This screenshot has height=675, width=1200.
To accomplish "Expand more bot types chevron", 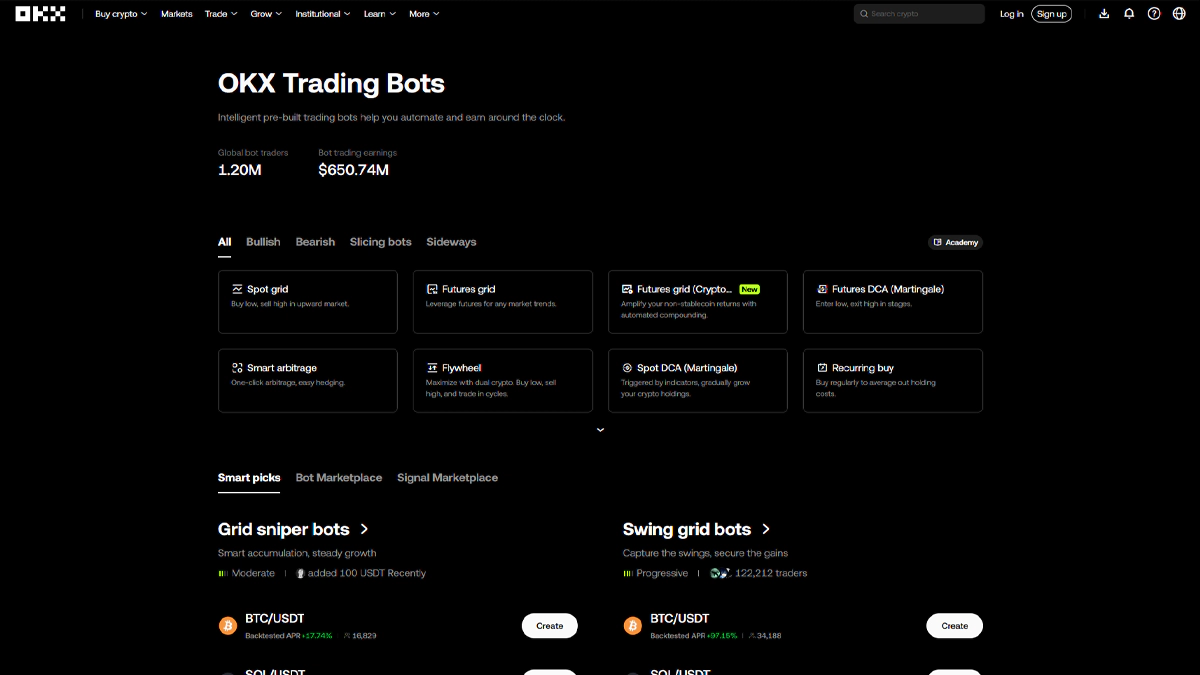I will (600, 430).
